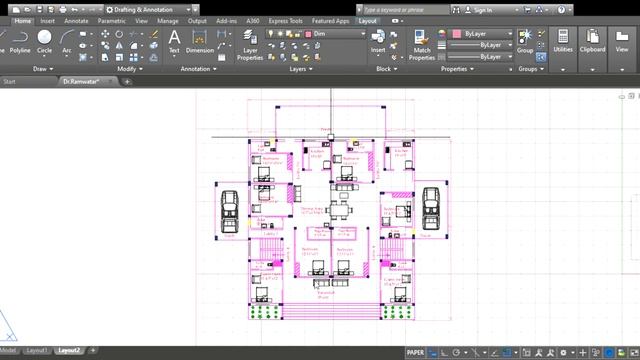The width and height of the screenshot is (640, 360).
Task: Open Layer Properties manager
Action: click(x=250, y=45)
